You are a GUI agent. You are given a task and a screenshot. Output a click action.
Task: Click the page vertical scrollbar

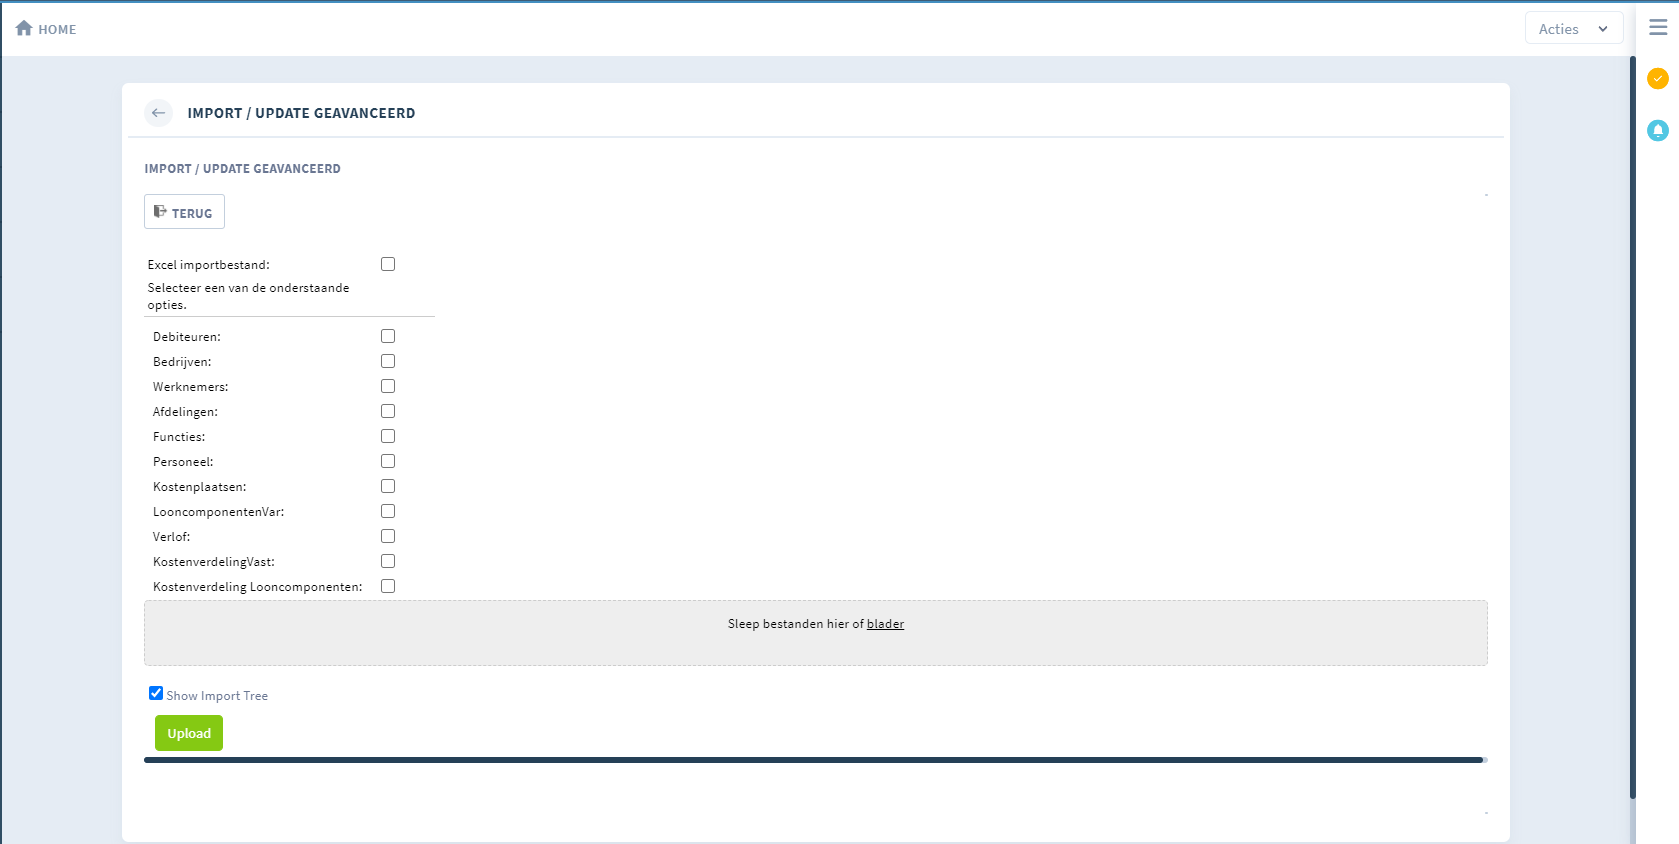[x=1633, y=428]
